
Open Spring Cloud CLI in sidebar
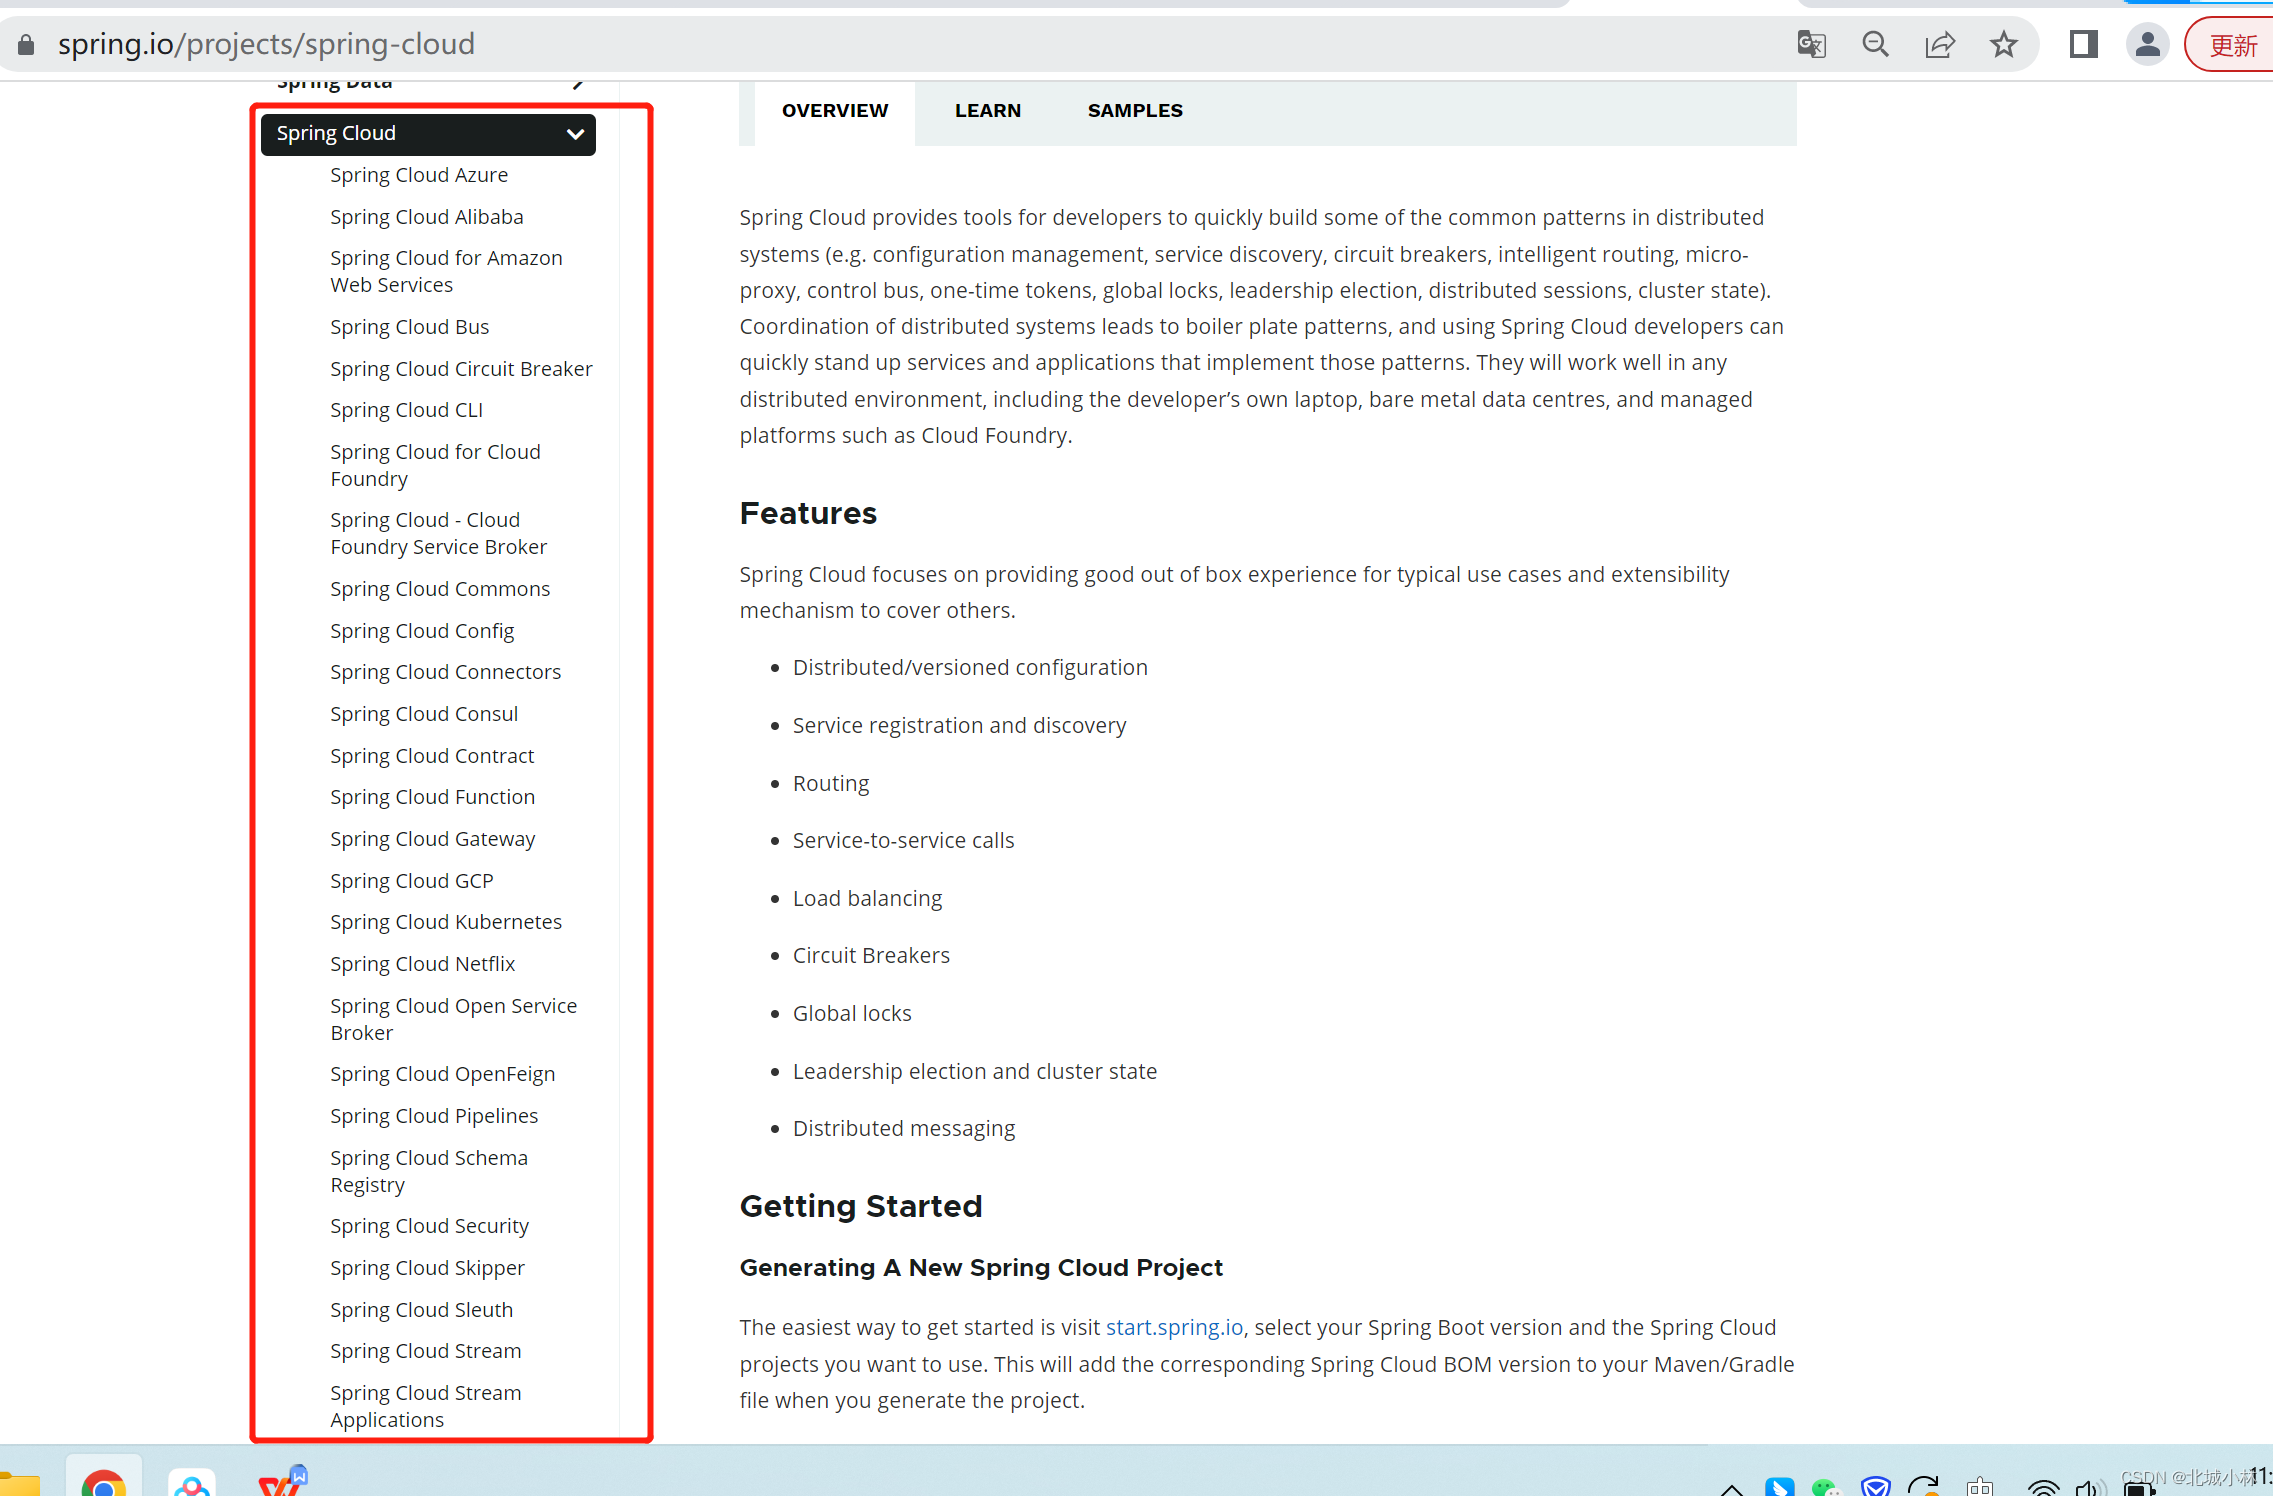click(407, 410)
